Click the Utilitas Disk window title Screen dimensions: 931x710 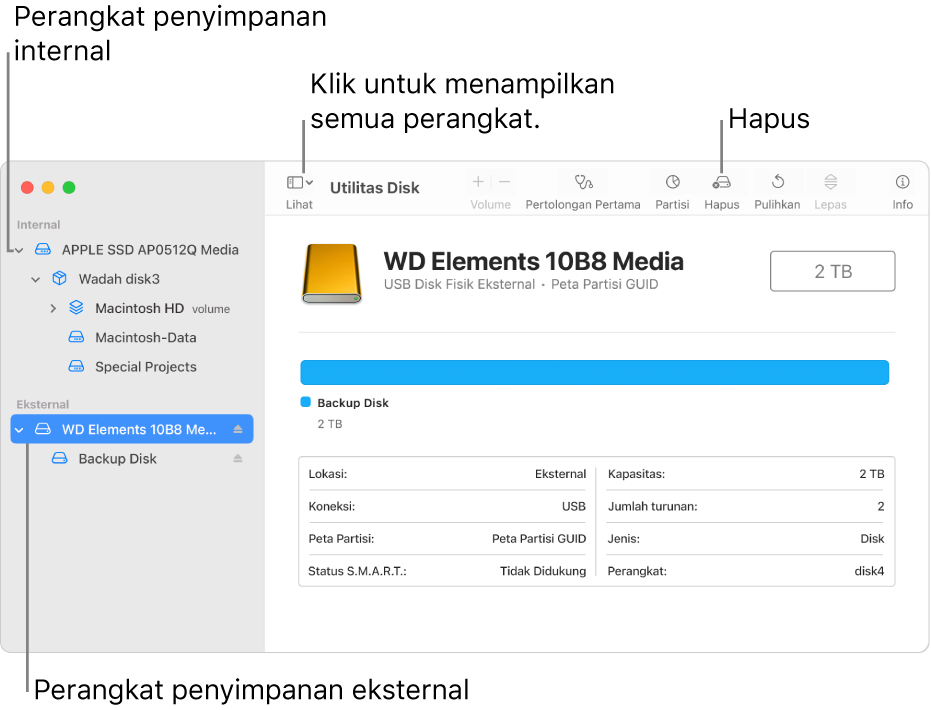[375, 188]
